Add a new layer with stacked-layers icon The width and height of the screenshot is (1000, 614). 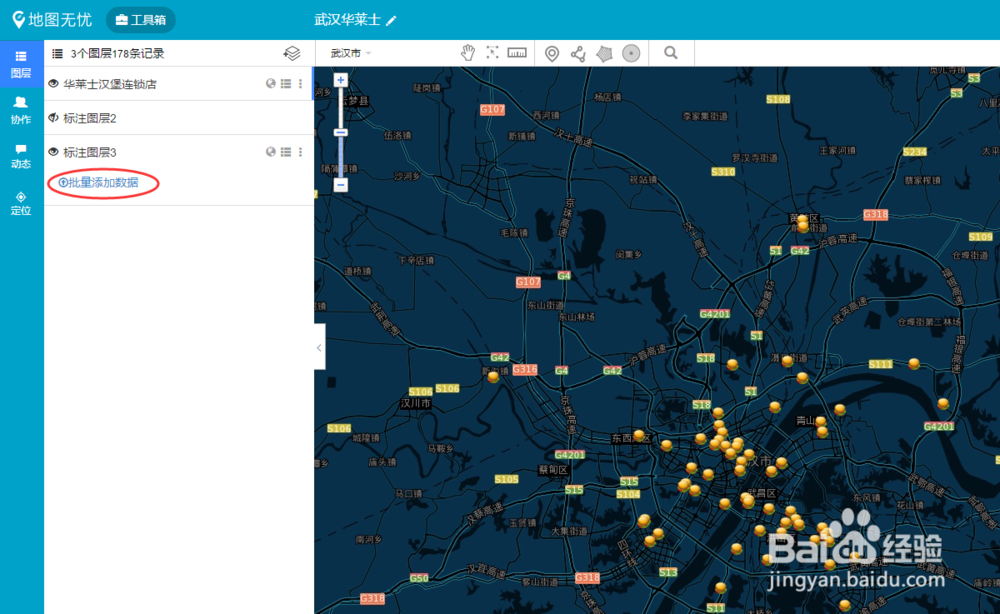[x=291, y=54]
